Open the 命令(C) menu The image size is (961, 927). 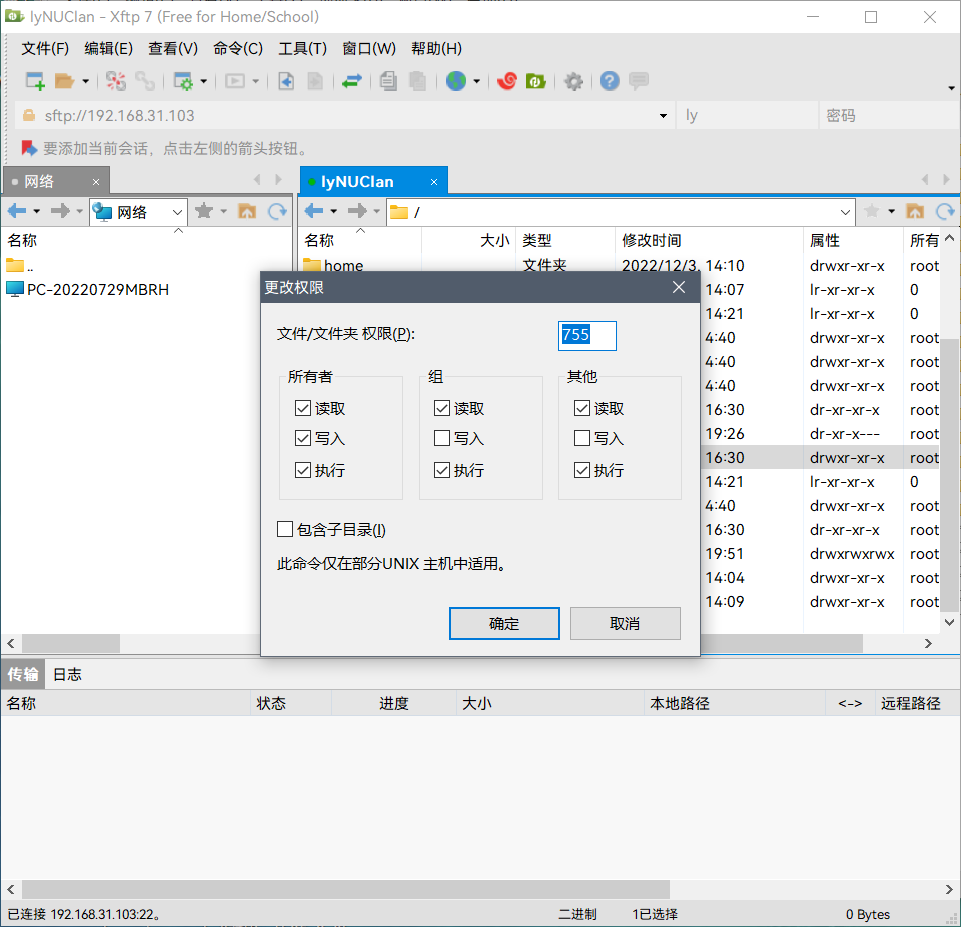[238, 48]
